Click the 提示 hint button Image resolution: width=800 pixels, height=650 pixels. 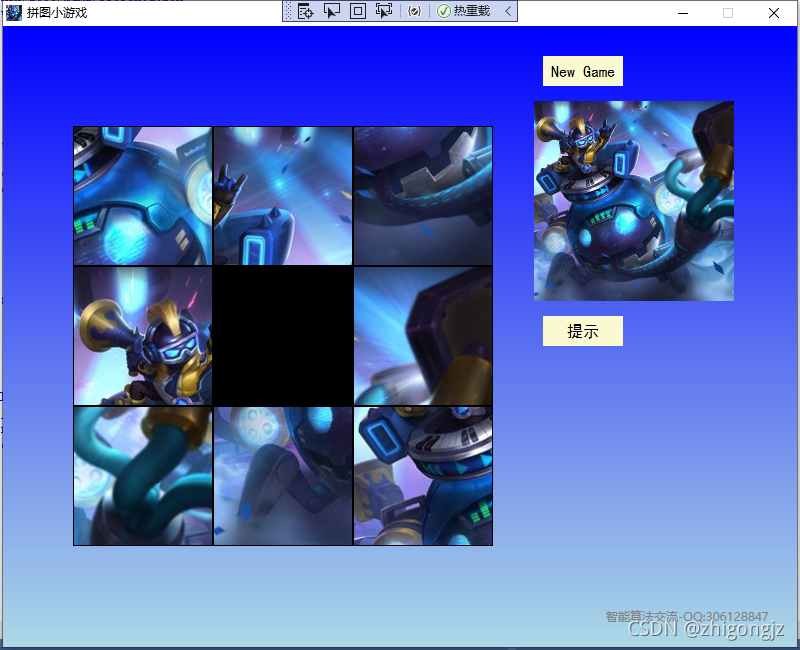(583, 331)
